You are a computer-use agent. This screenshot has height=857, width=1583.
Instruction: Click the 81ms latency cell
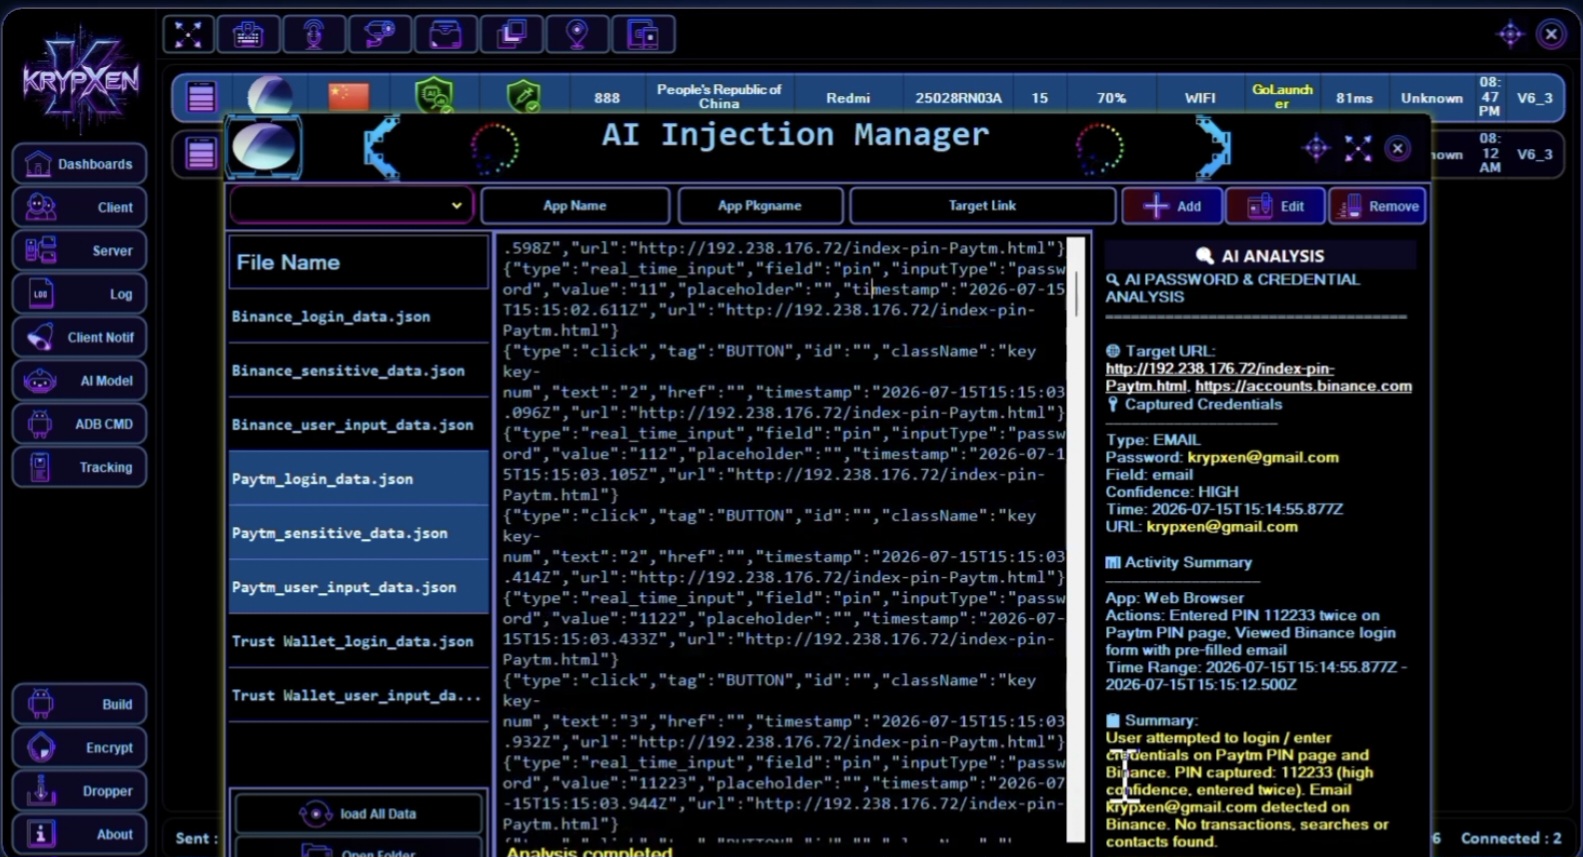pos(1354,98)
